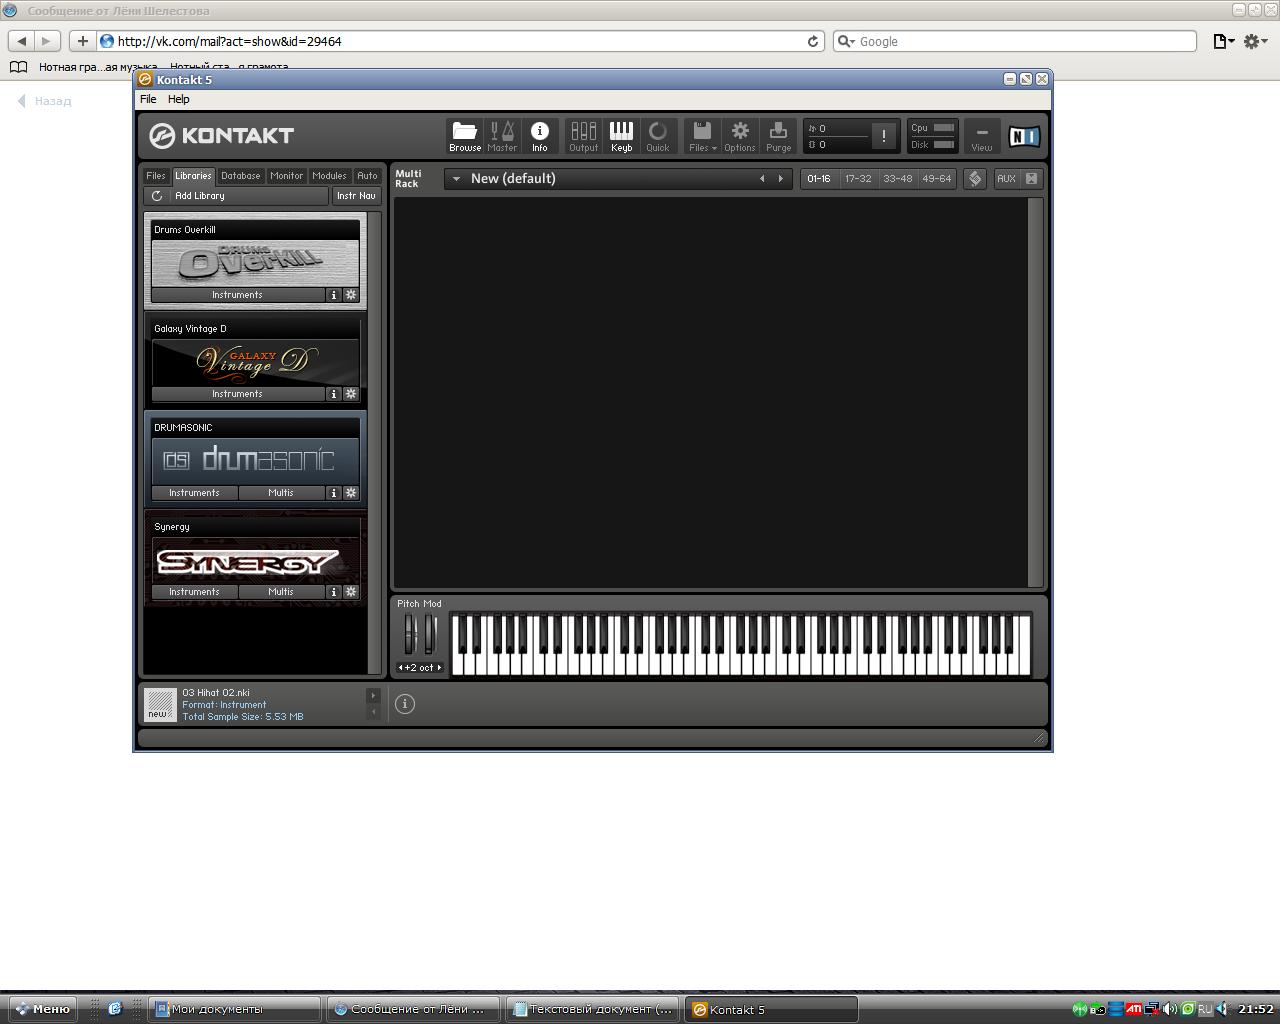Open Galaxy Vintage D settings gear
Image resolution: width=1280 pixels, height=1024 pixels.
351,394
